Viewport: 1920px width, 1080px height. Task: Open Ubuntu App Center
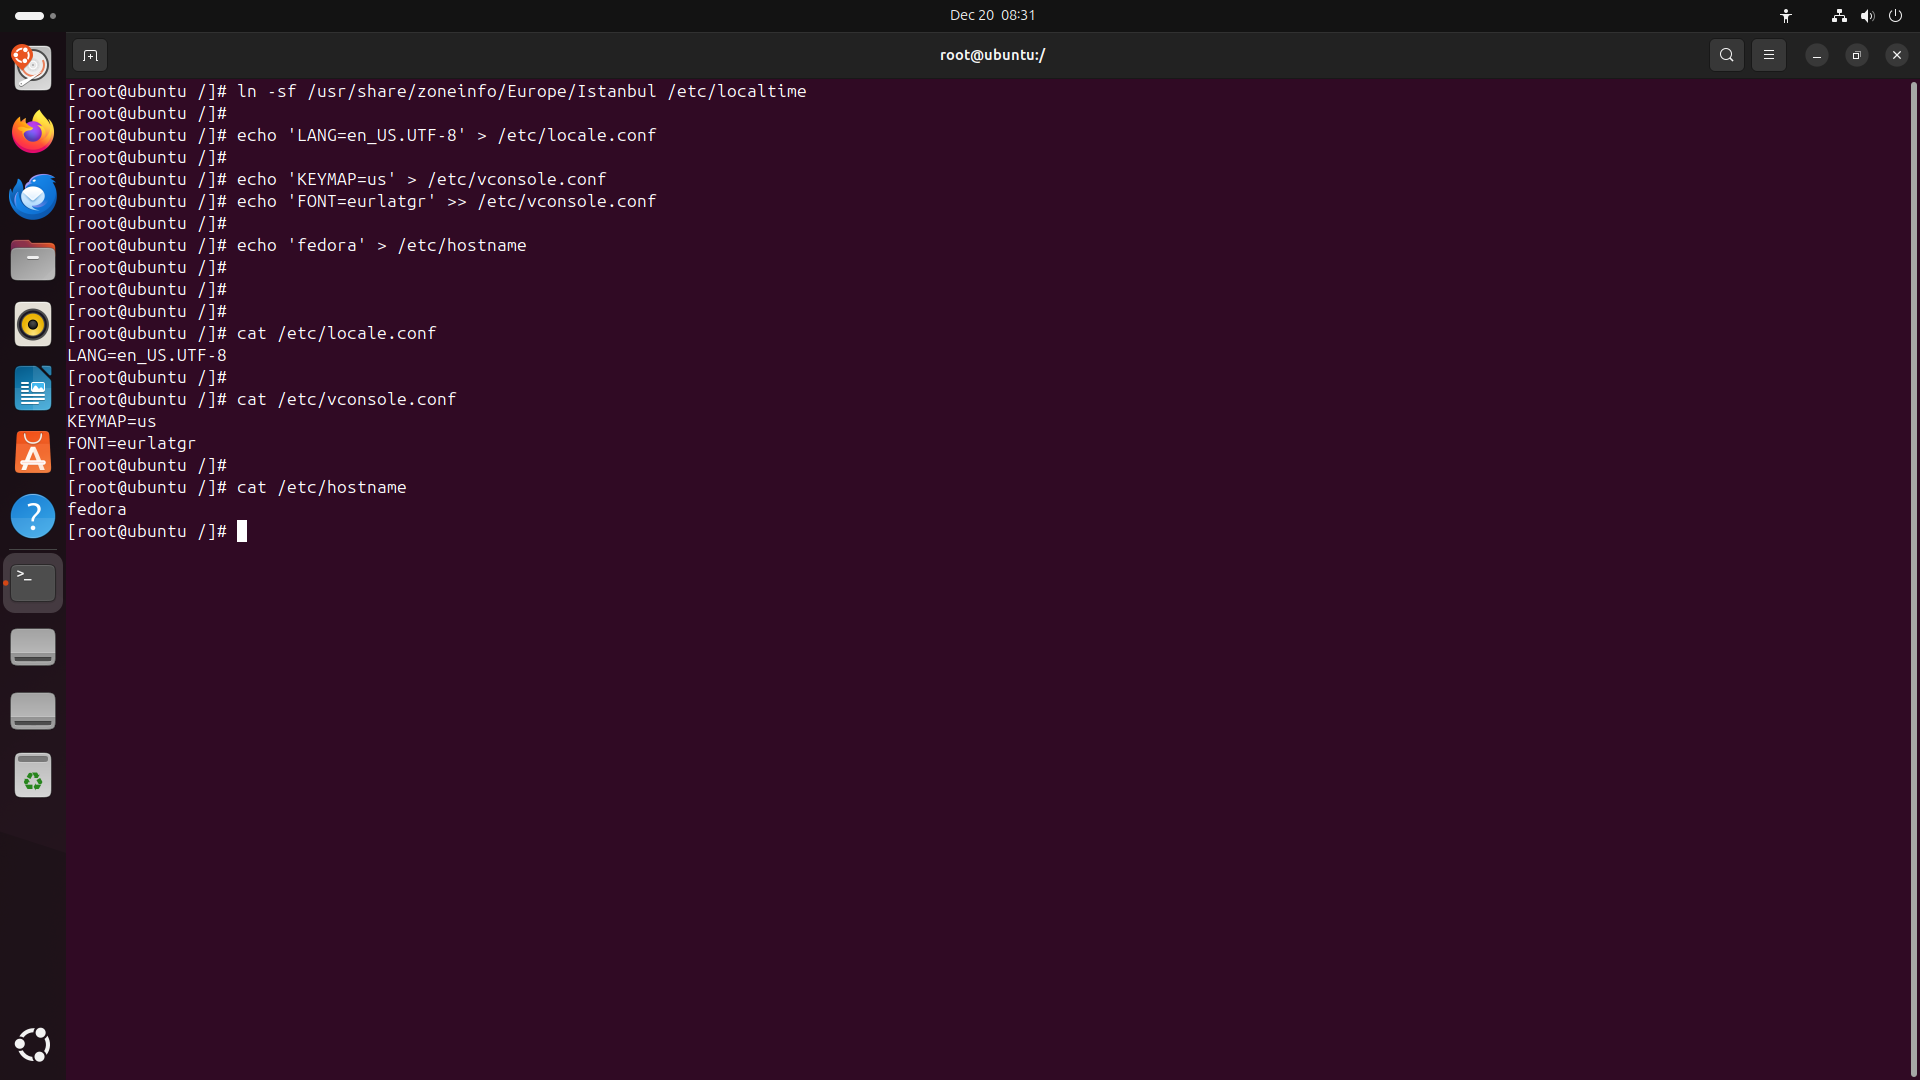[x=33, y=452]
